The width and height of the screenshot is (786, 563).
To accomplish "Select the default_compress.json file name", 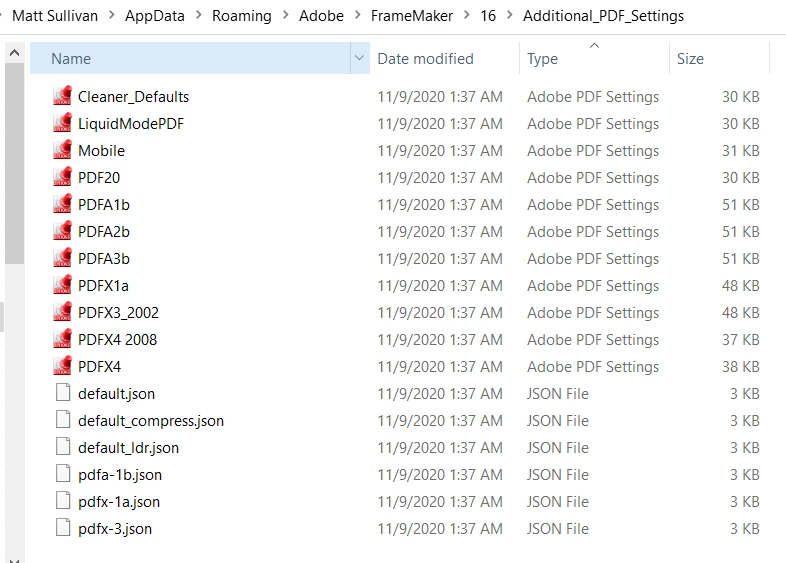I will tap(151, 421).
